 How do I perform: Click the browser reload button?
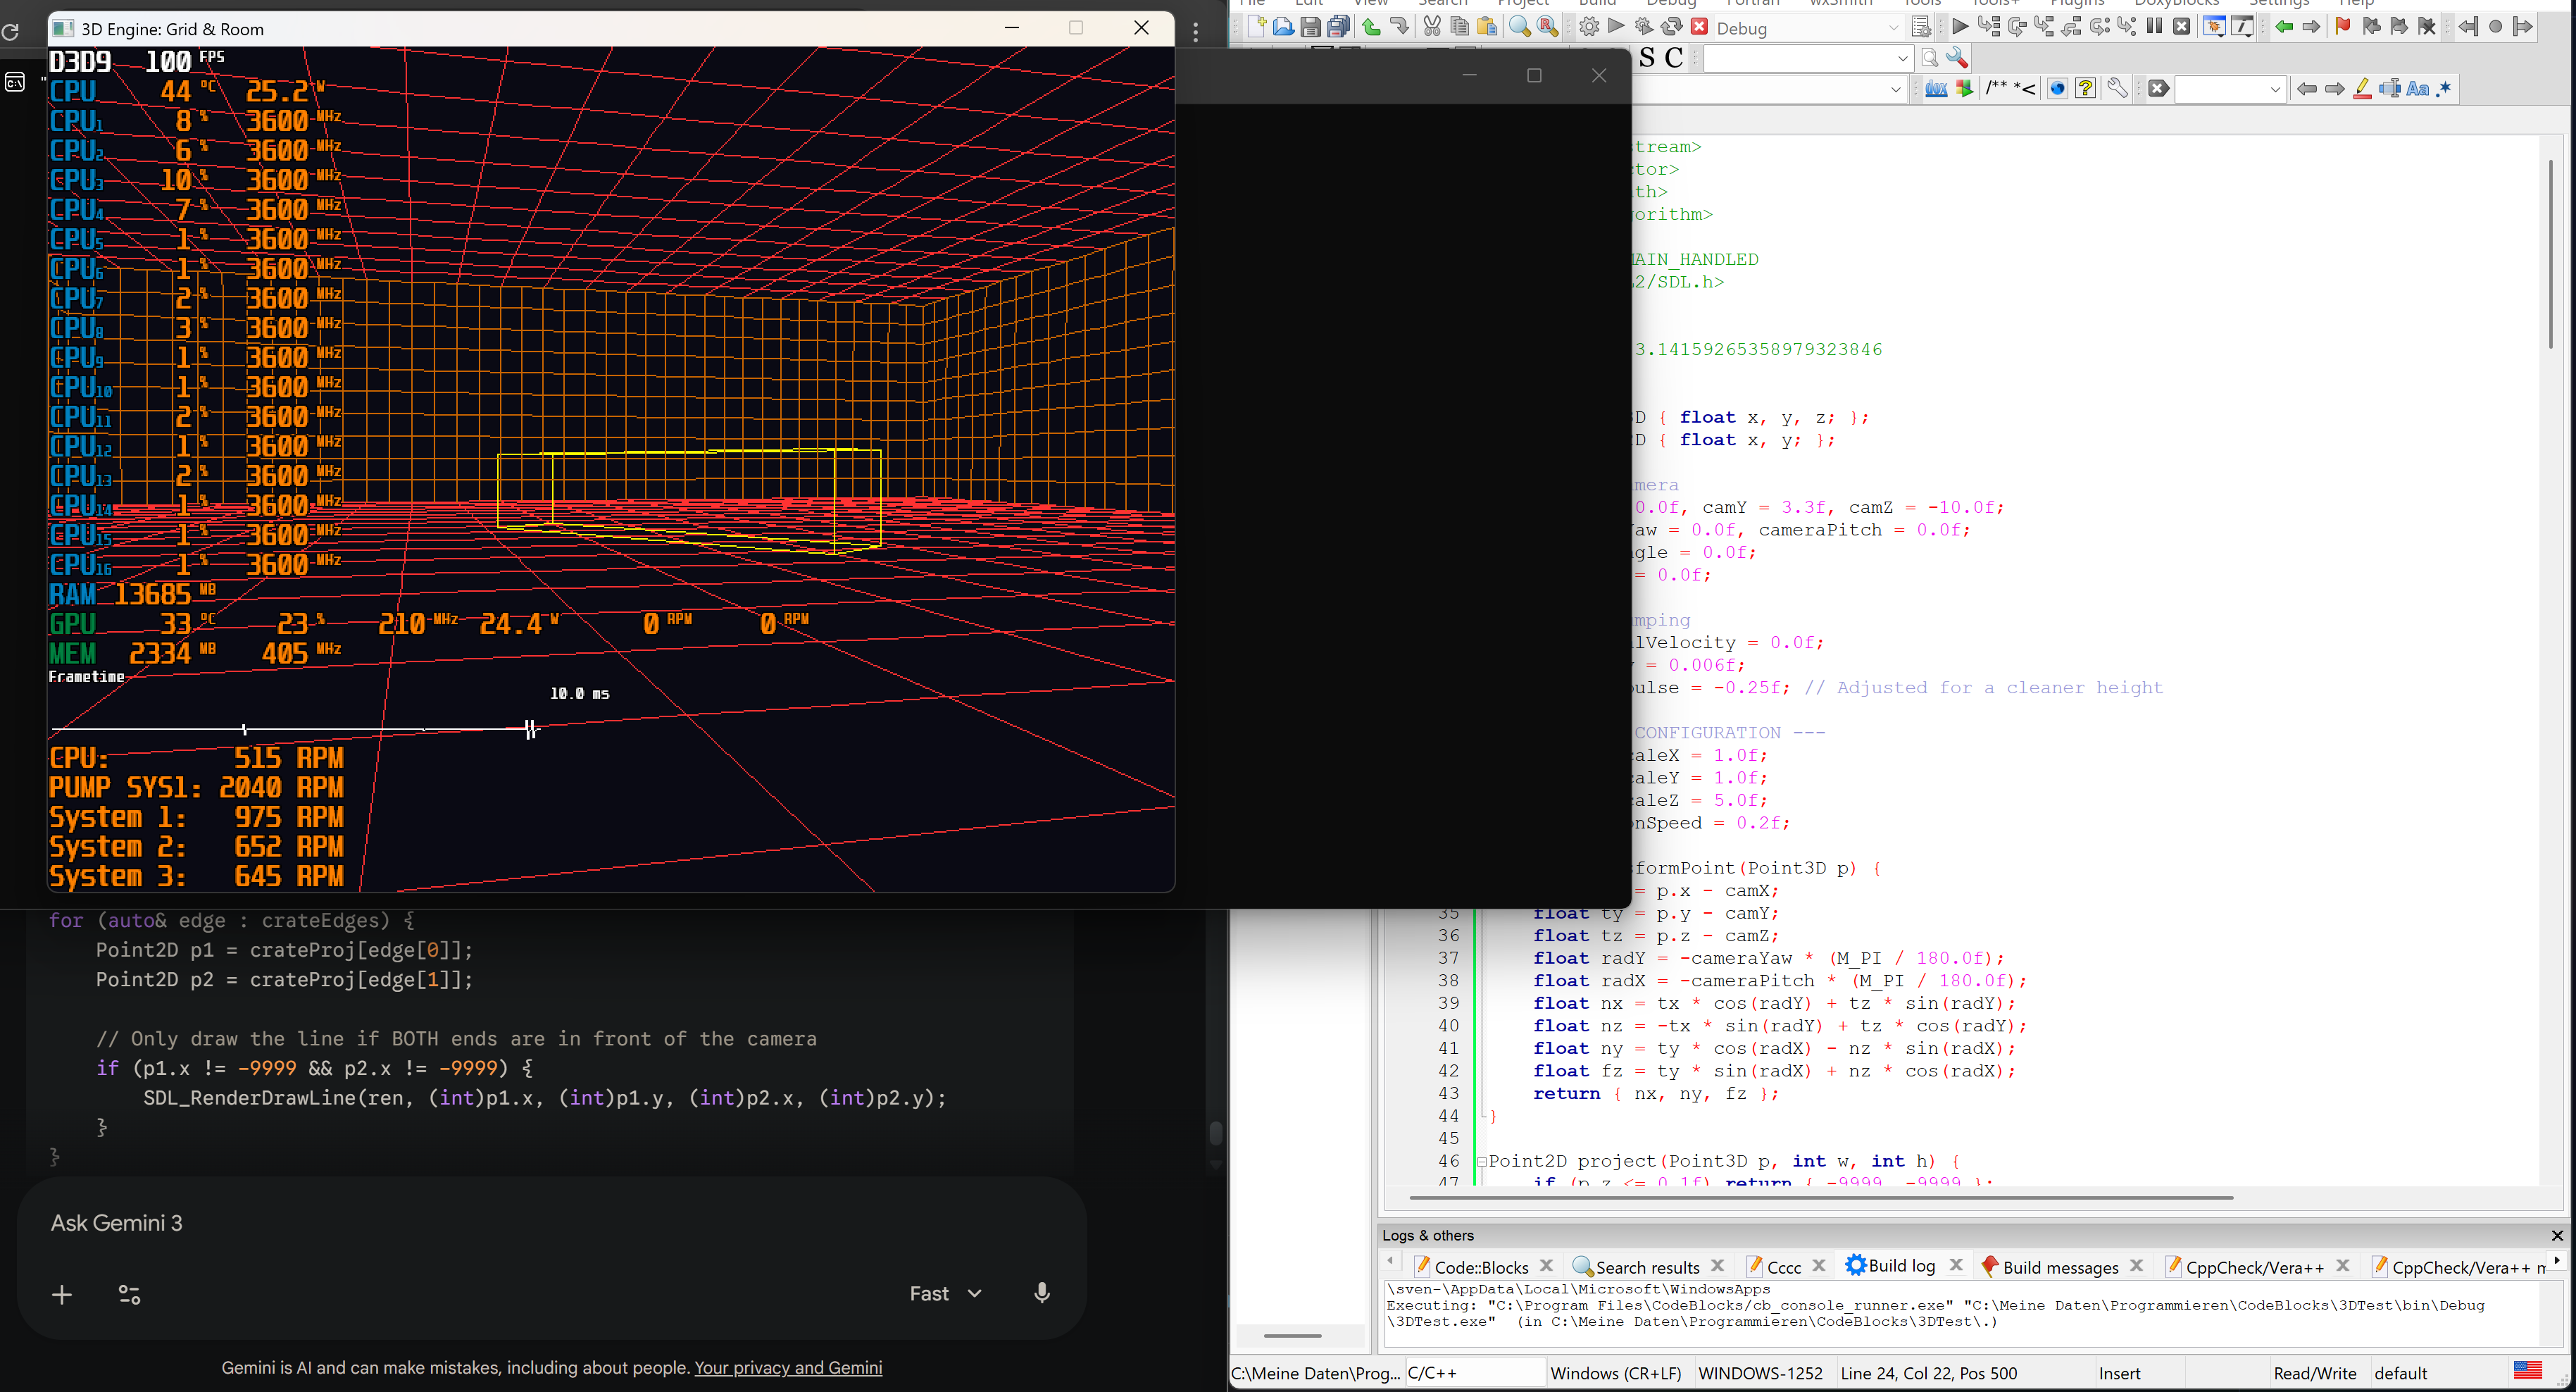(x=10, y=31)
